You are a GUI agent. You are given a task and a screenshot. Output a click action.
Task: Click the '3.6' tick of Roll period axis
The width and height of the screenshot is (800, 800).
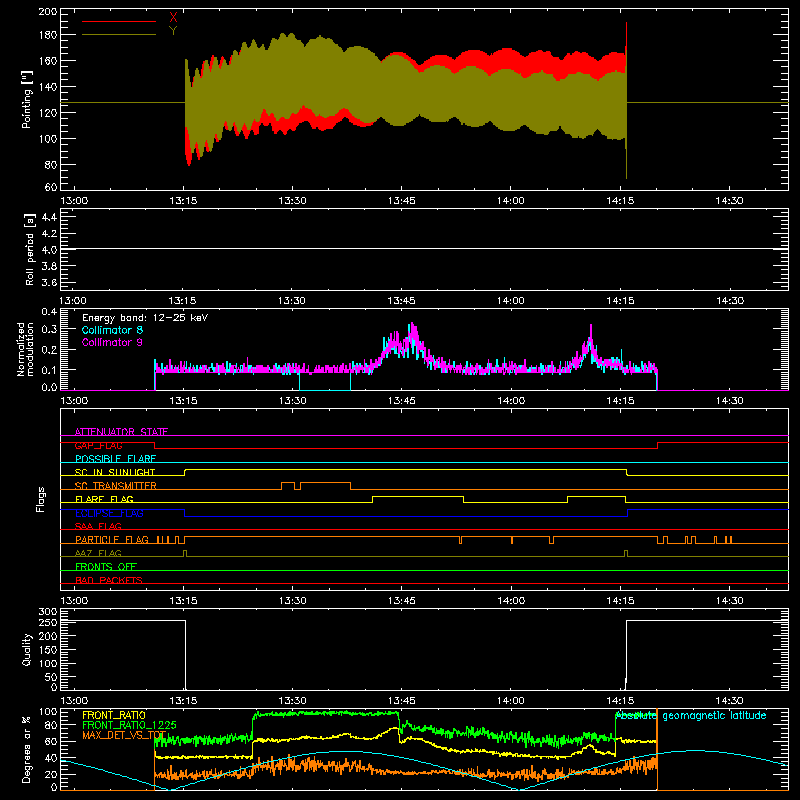click(x=49, y=282)
